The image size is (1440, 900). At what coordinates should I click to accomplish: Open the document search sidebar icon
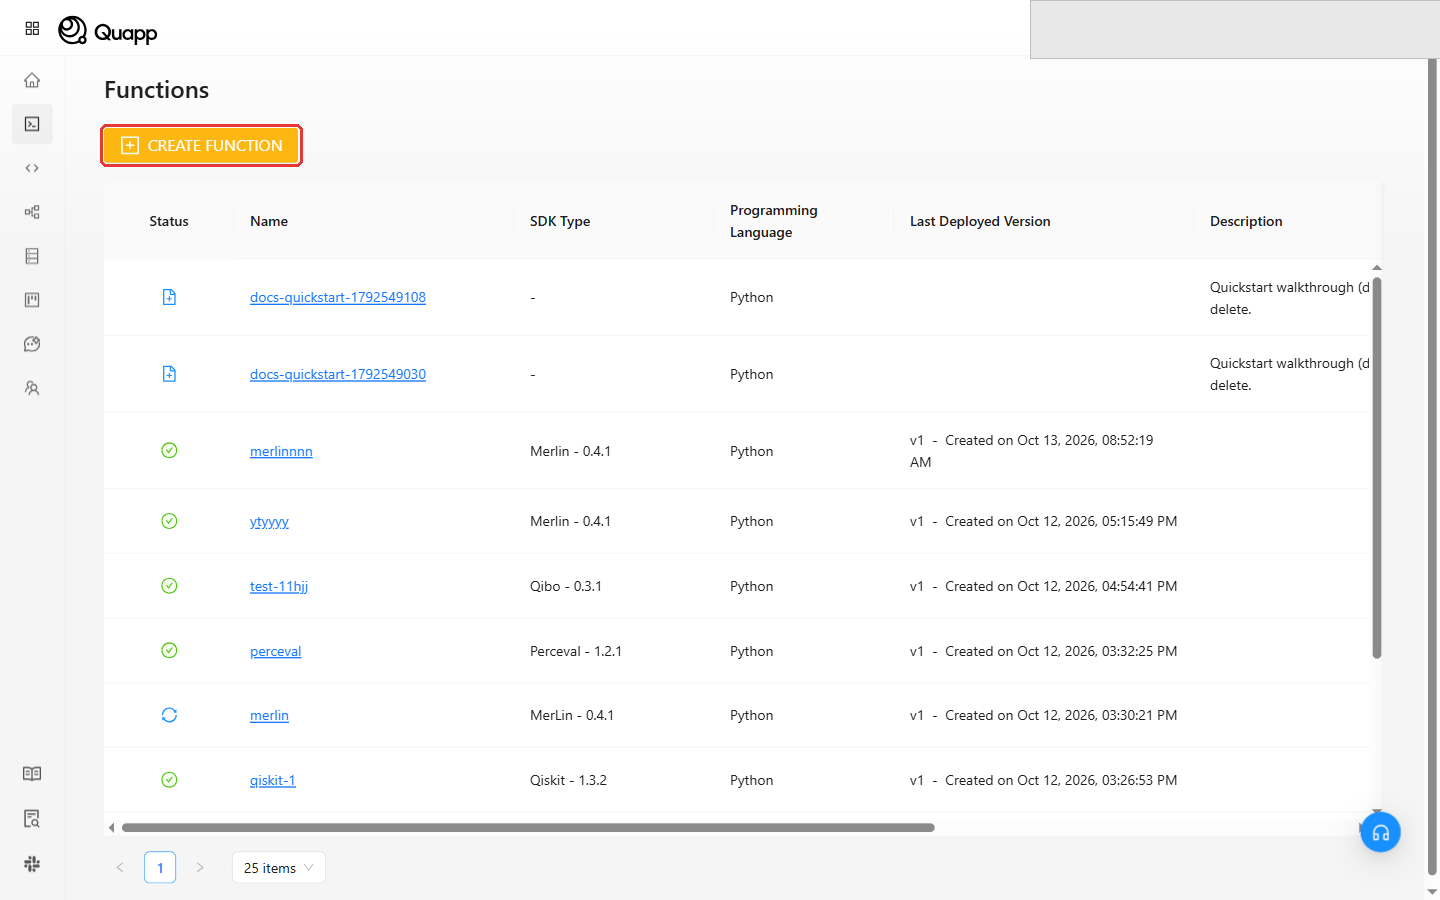click(32, 819)
